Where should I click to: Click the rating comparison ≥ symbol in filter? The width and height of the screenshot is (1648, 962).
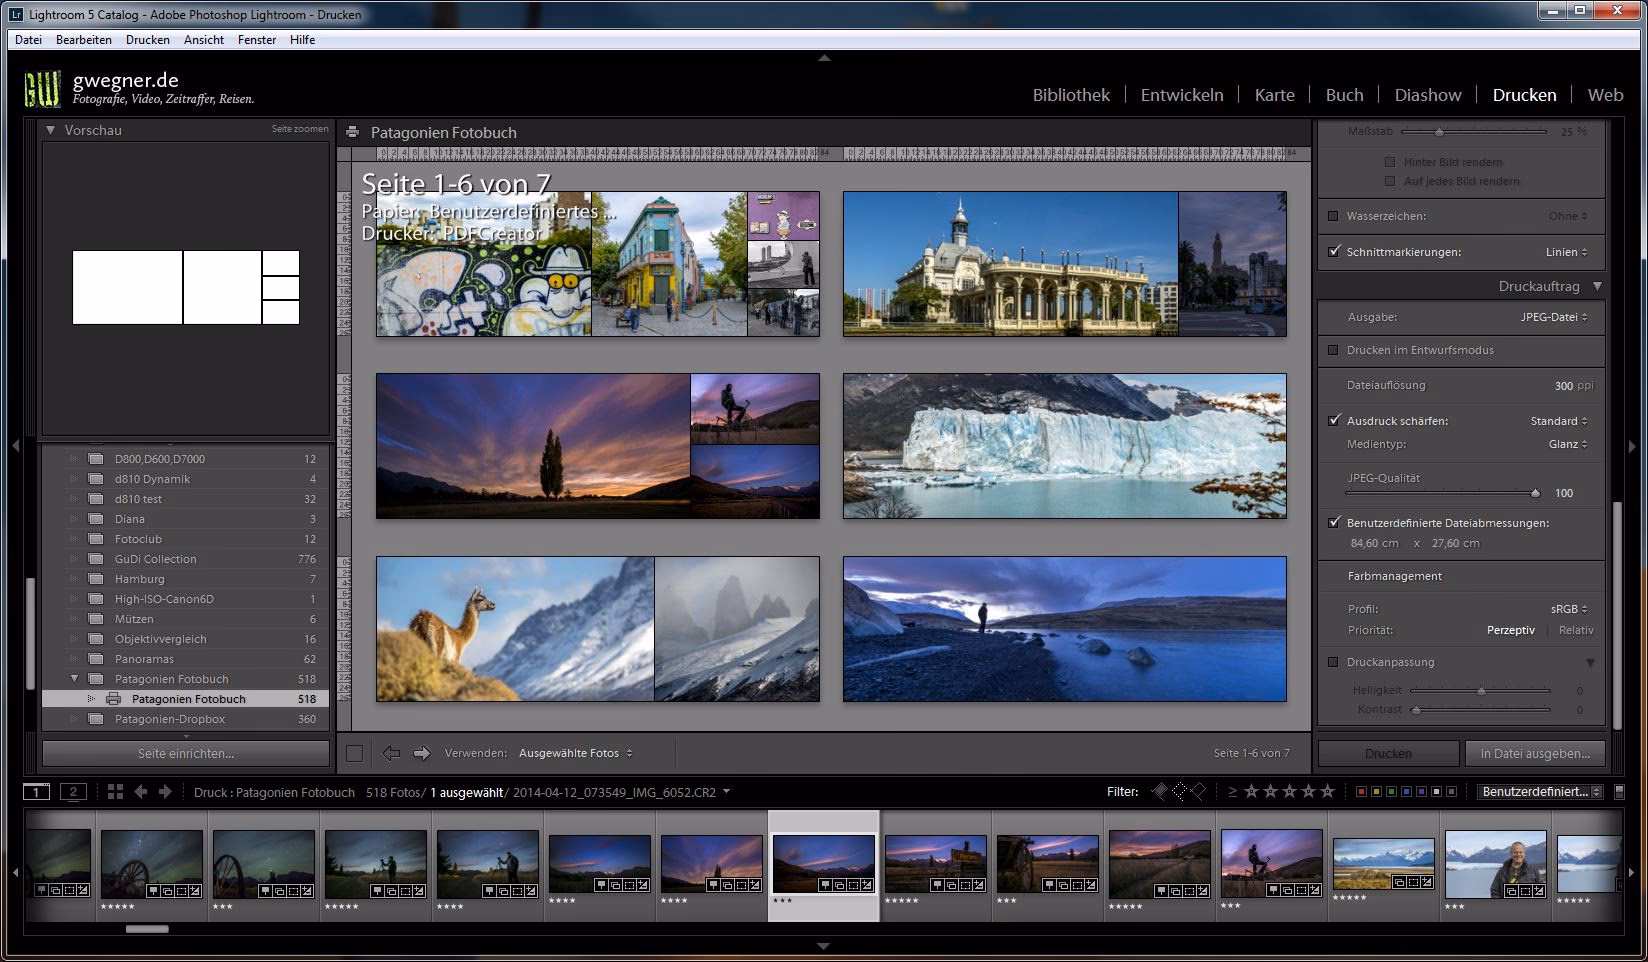click(1232, 792)
